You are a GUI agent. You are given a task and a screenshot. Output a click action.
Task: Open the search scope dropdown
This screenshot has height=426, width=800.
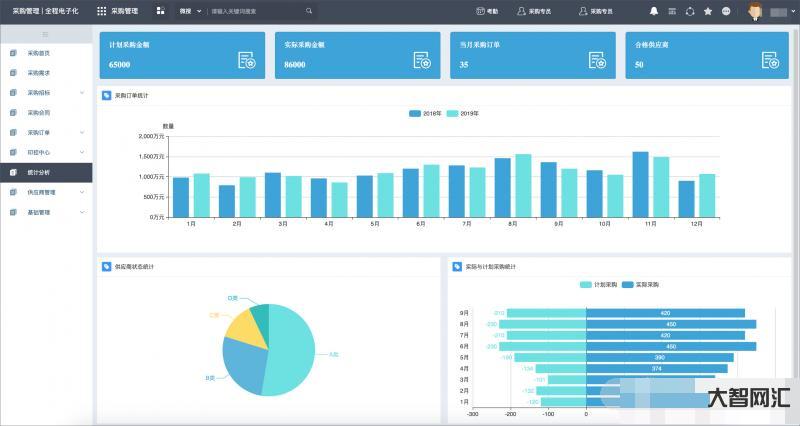pos(190,11)
